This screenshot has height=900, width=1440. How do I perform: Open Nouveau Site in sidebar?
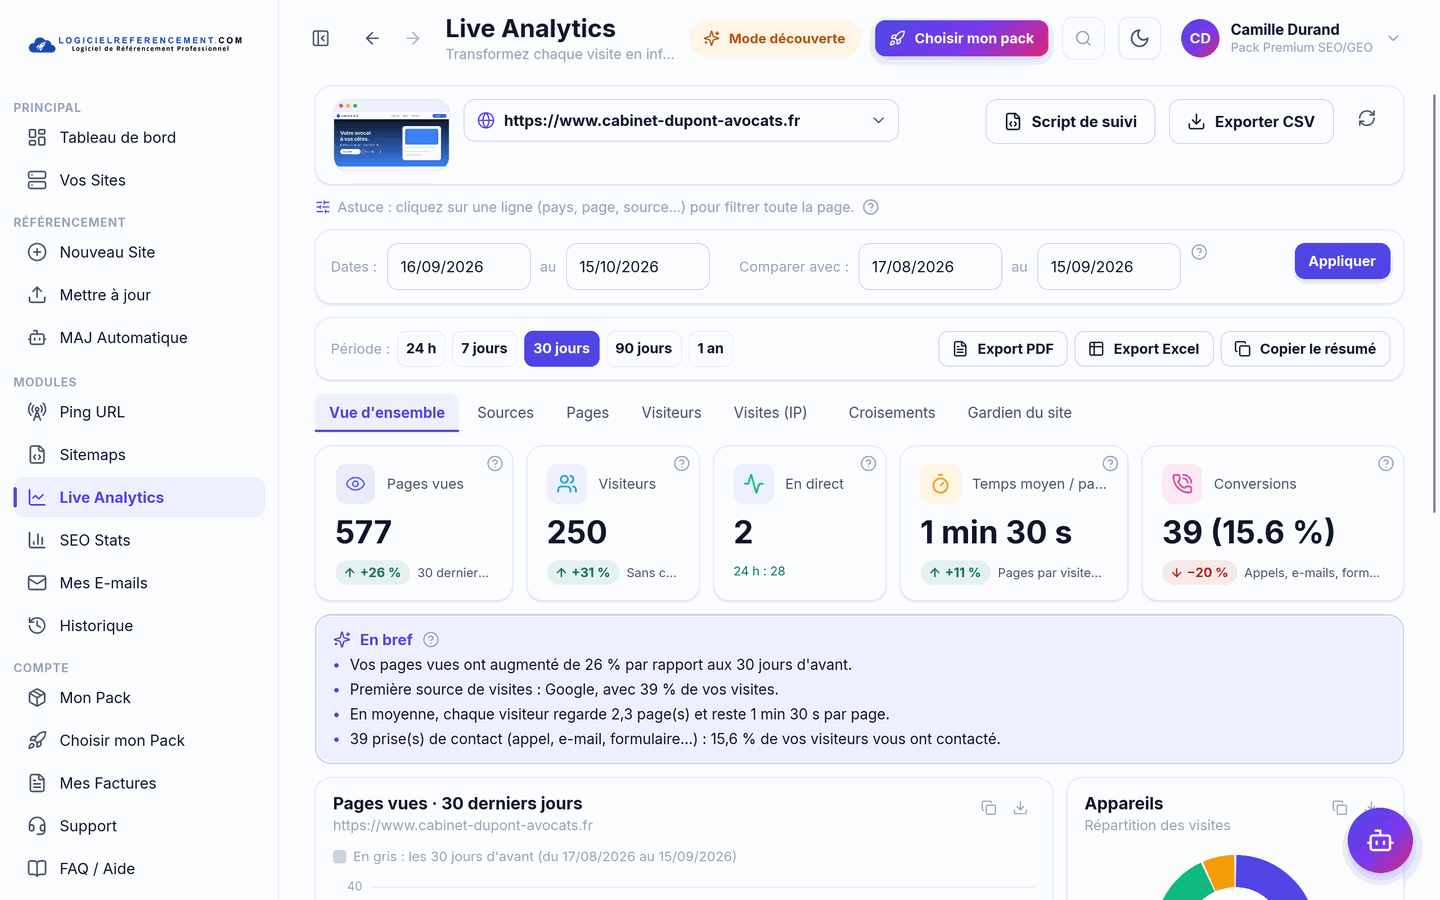click(x=139, y=252)
